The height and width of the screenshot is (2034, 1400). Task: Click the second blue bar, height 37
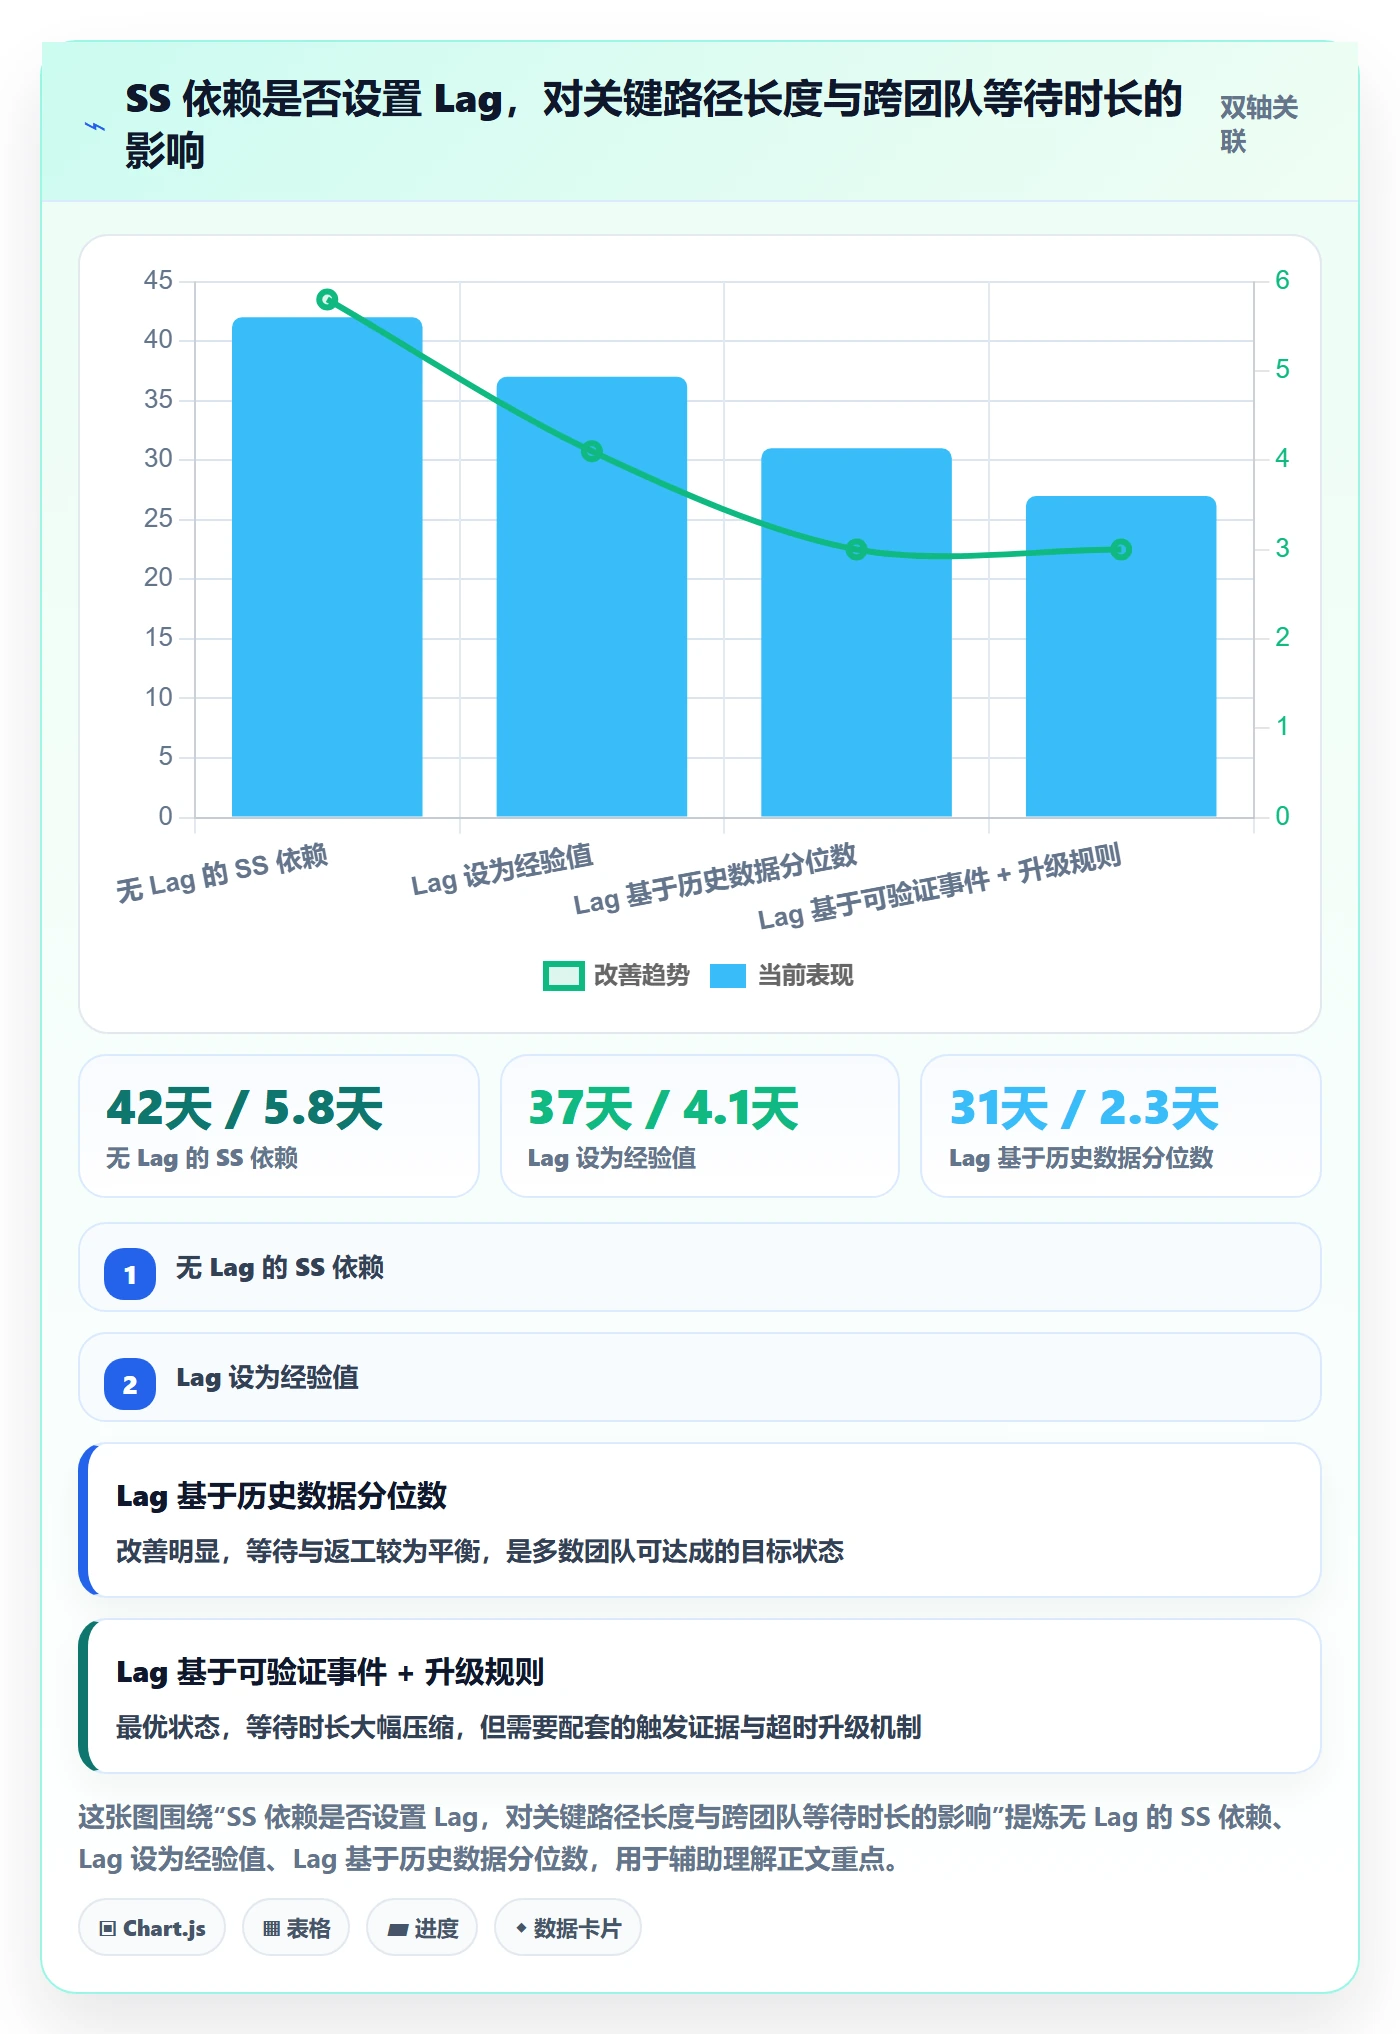(592, 597)
